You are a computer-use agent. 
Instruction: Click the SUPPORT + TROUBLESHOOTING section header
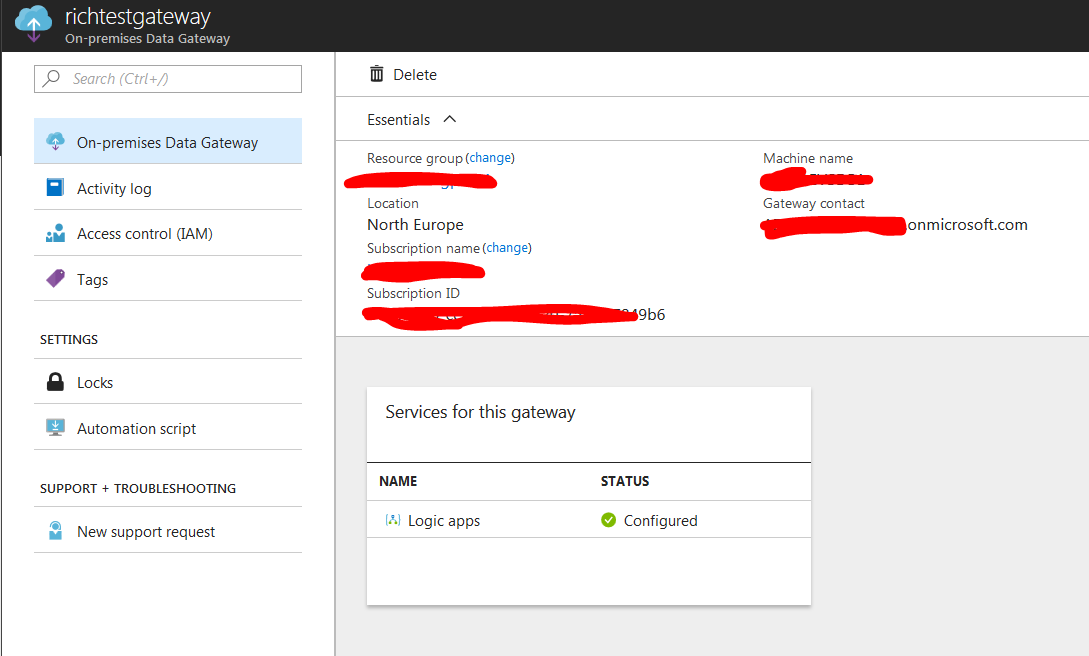pos(138,489)
